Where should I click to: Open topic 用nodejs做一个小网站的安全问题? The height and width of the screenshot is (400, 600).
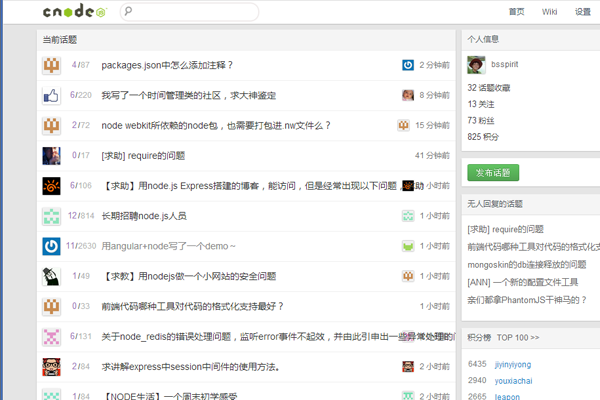(189, 276)
